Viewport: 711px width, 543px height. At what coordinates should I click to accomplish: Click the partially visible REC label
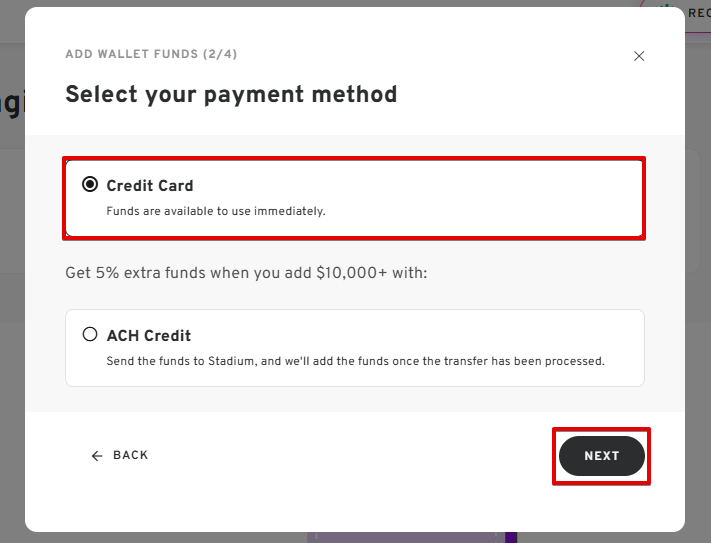[697, 11]
